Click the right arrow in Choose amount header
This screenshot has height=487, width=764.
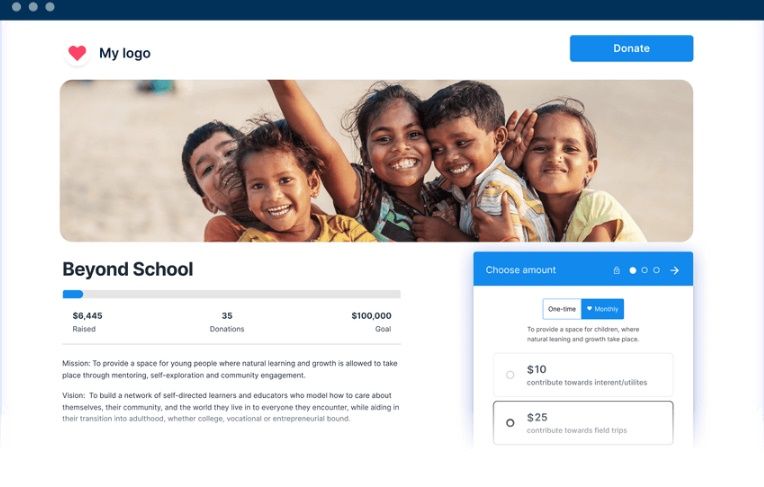(674, 270)
